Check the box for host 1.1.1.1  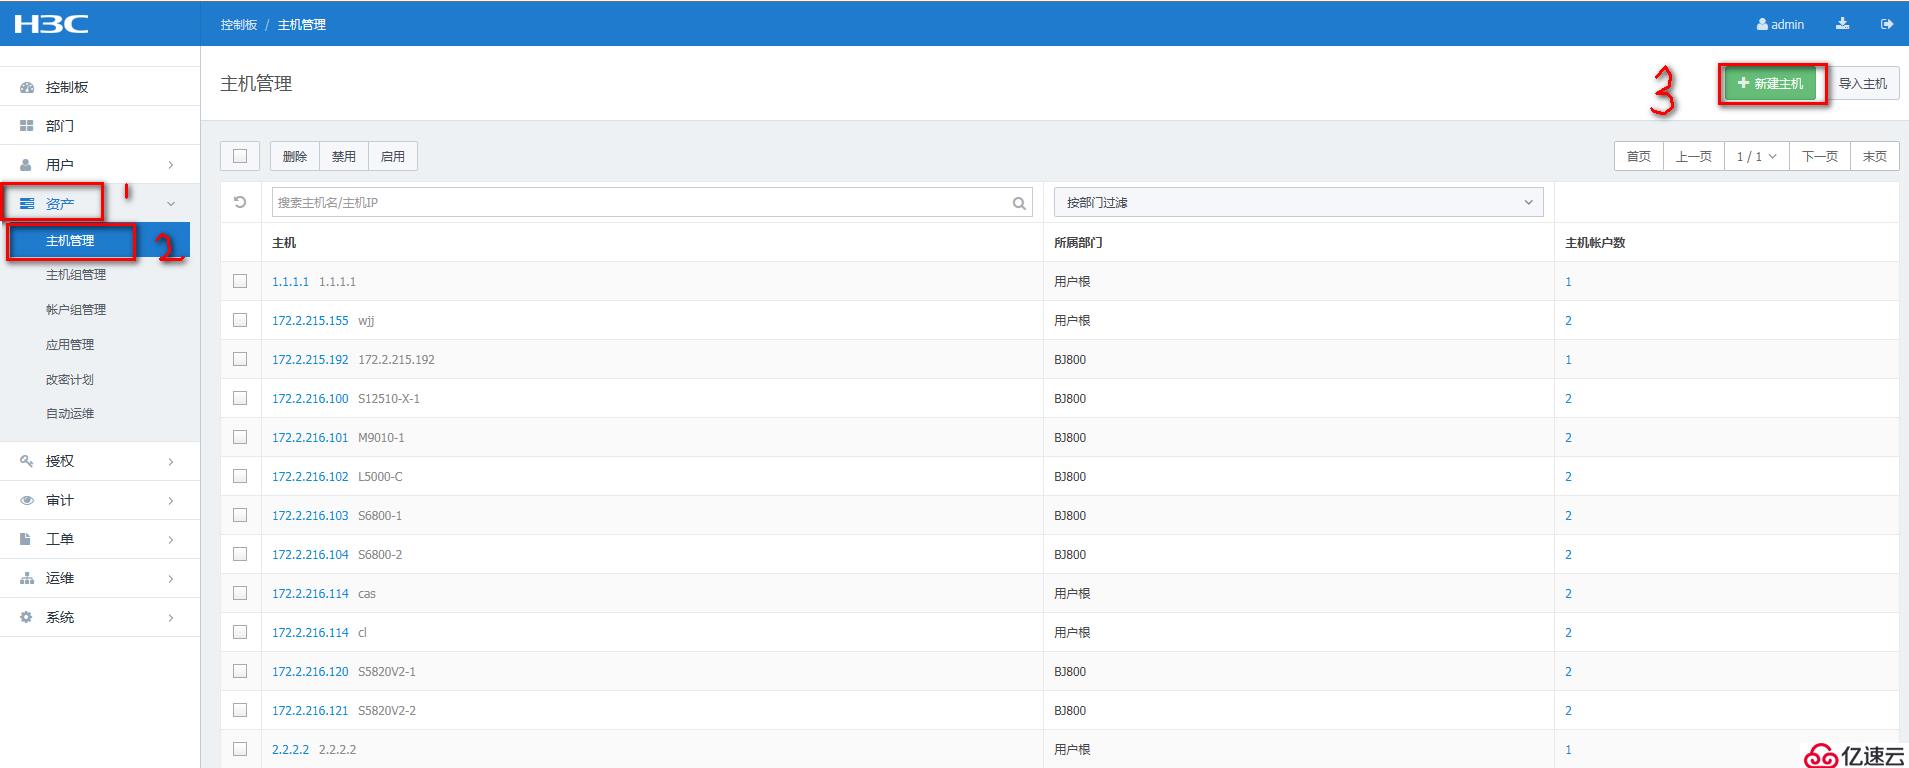point(240,281)
